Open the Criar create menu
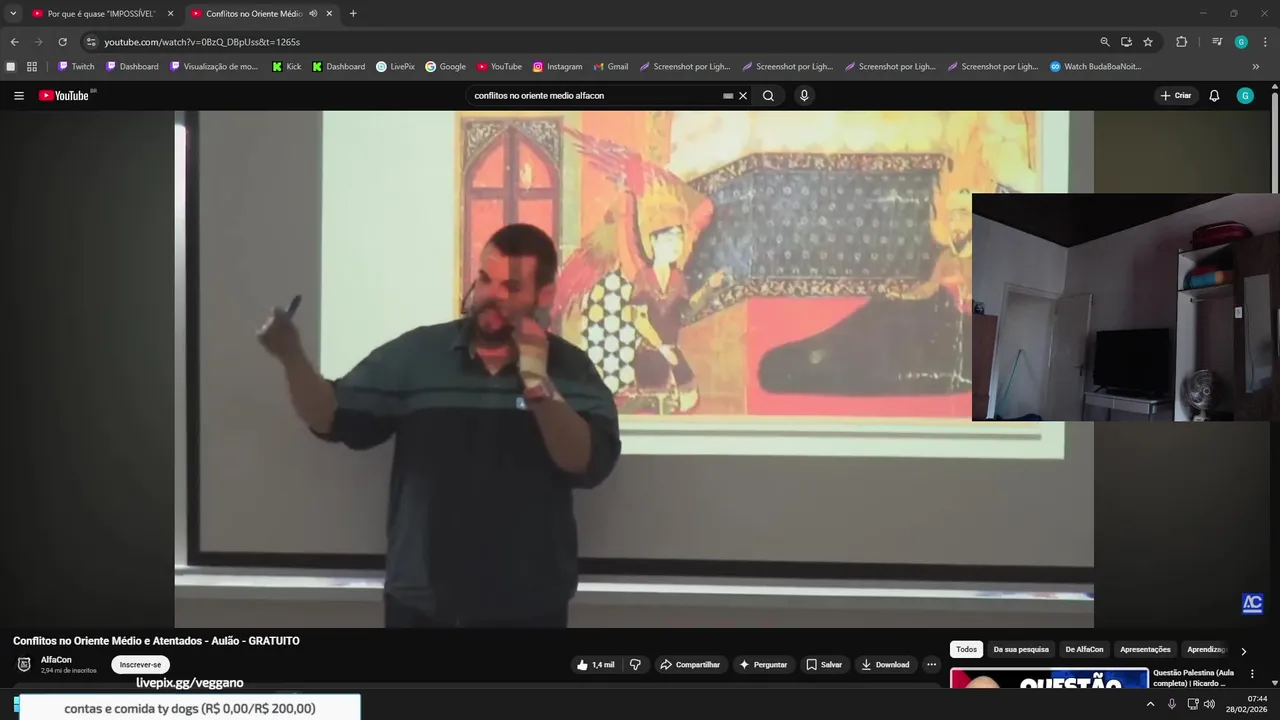Screen dimensions: 1280x720 [1176, 96]
